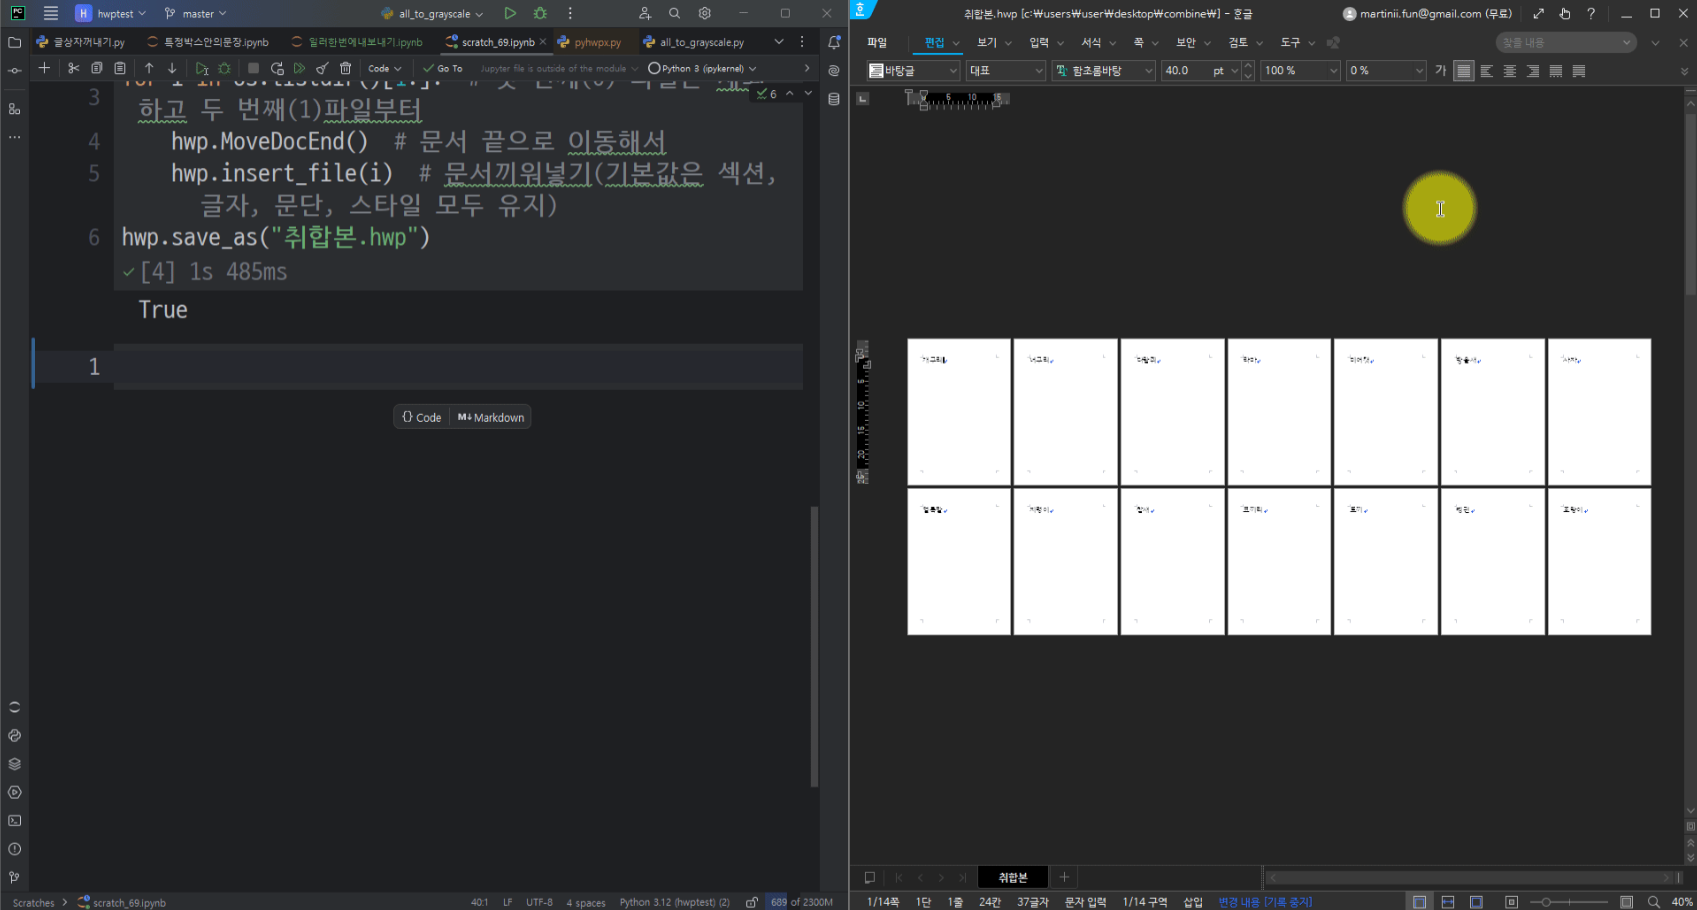
Task: Add a new notebook cell with plus icon
Action: coord(44,68)
